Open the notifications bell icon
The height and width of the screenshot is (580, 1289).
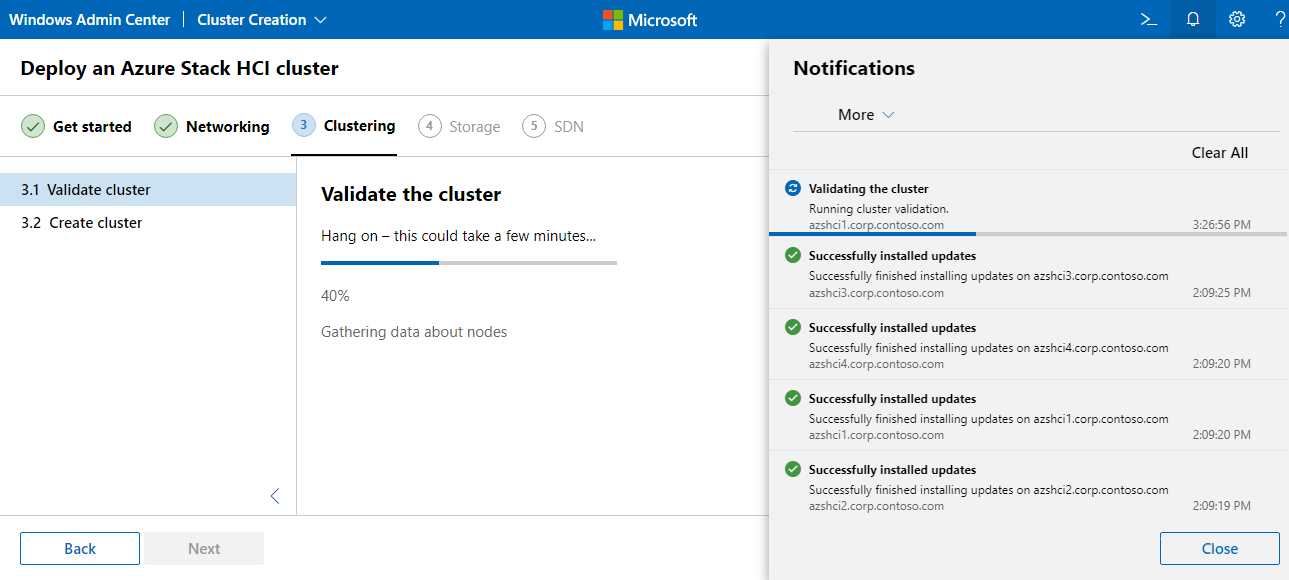pos(1193,19)
